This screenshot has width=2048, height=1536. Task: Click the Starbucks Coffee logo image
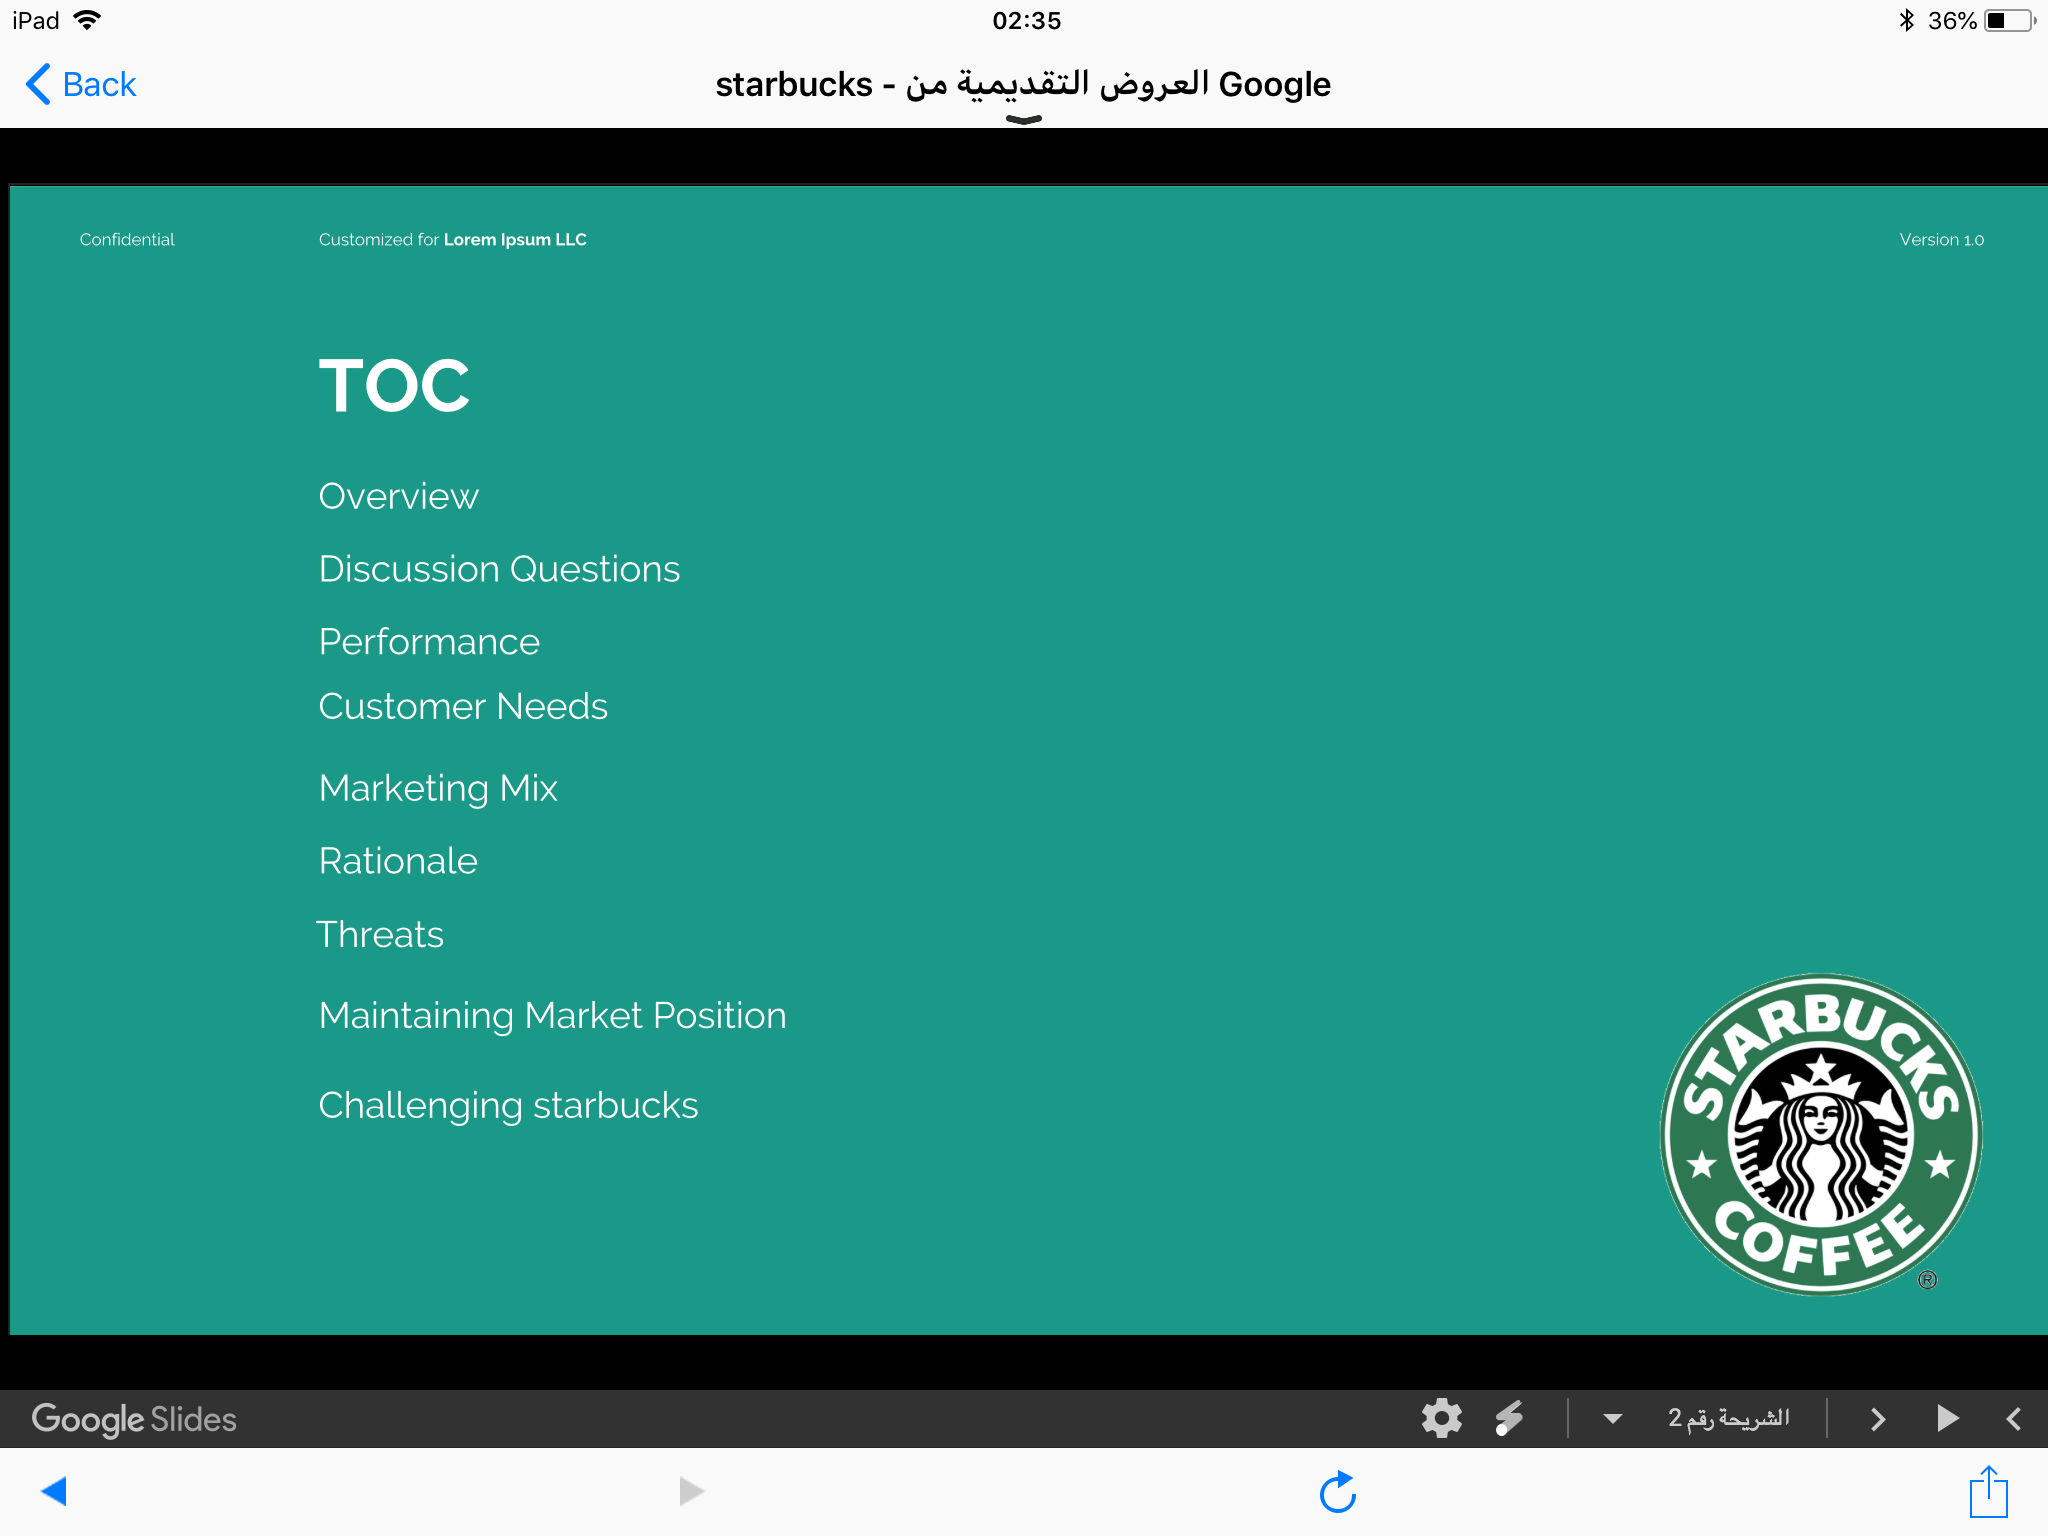(x=1821, y=1134)
